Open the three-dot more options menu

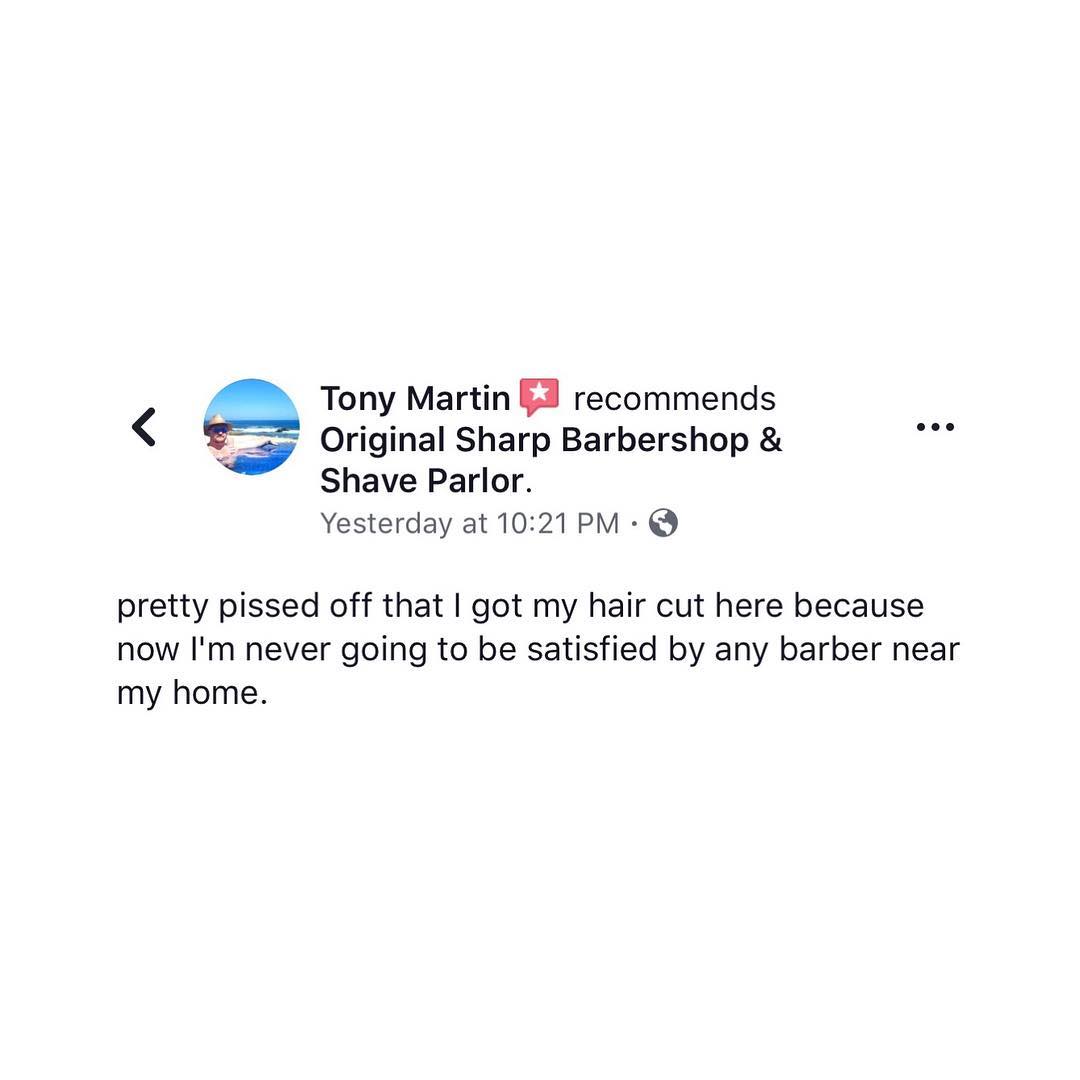pyautogui.click(x=935, y=427)
